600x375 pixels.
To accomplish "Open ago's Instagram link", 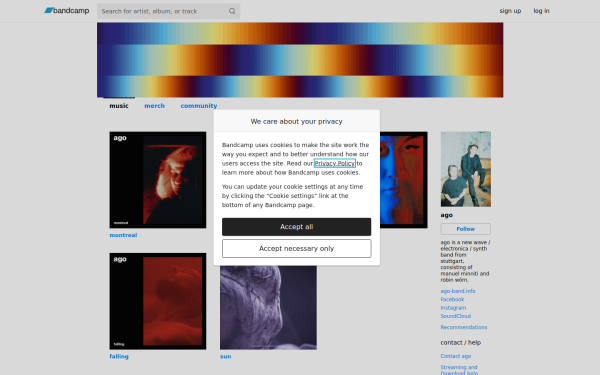I will coord(453,308).
